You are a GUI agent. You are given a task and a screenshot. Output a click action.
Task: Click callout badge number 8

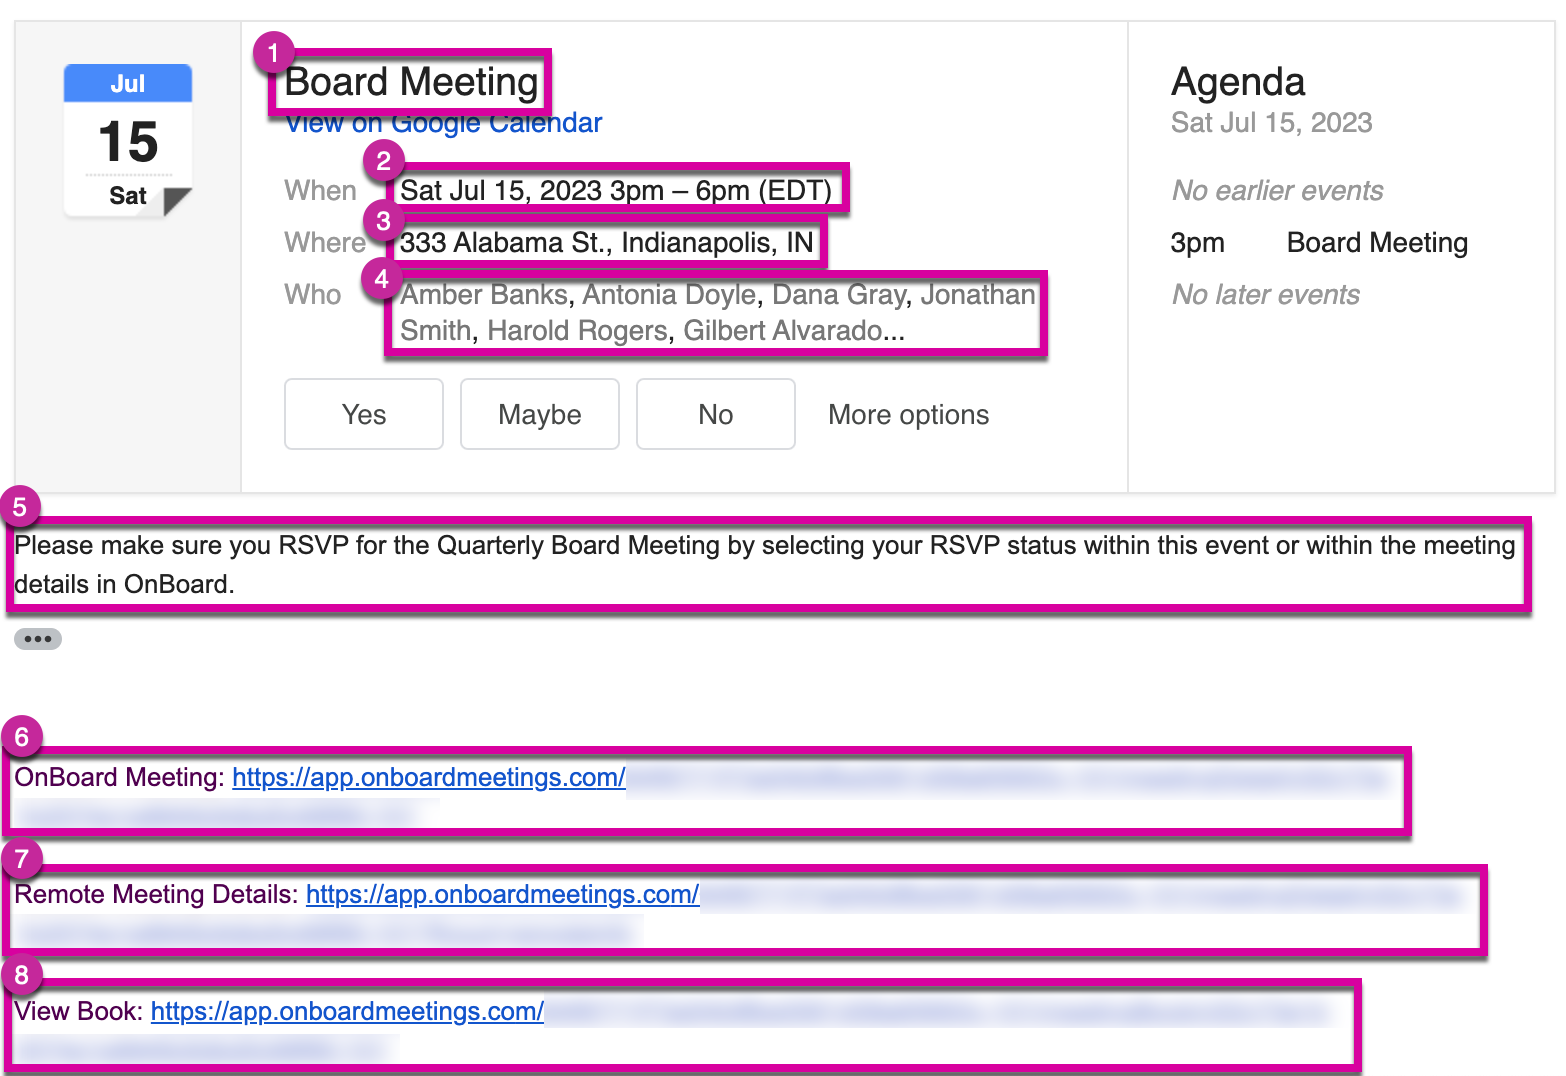(22, 975)
